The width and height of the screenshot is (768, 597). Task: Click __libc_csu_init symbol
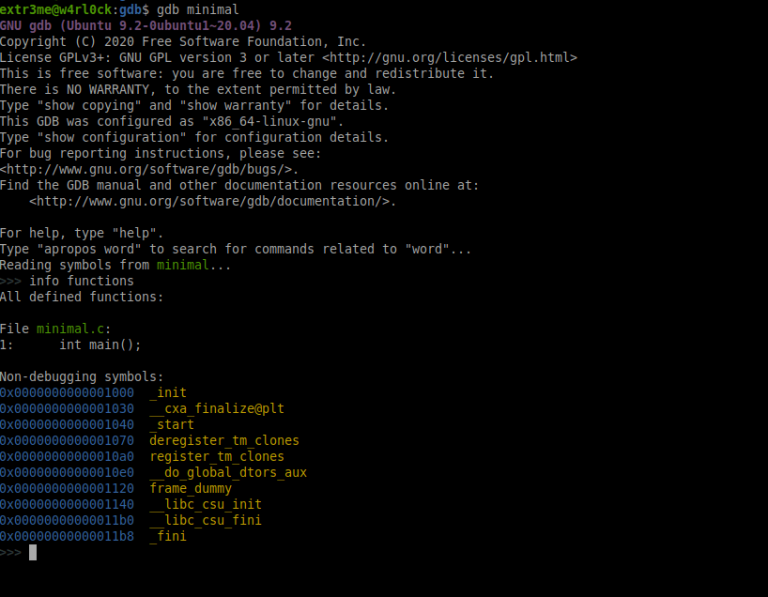(x=206, y=504)
